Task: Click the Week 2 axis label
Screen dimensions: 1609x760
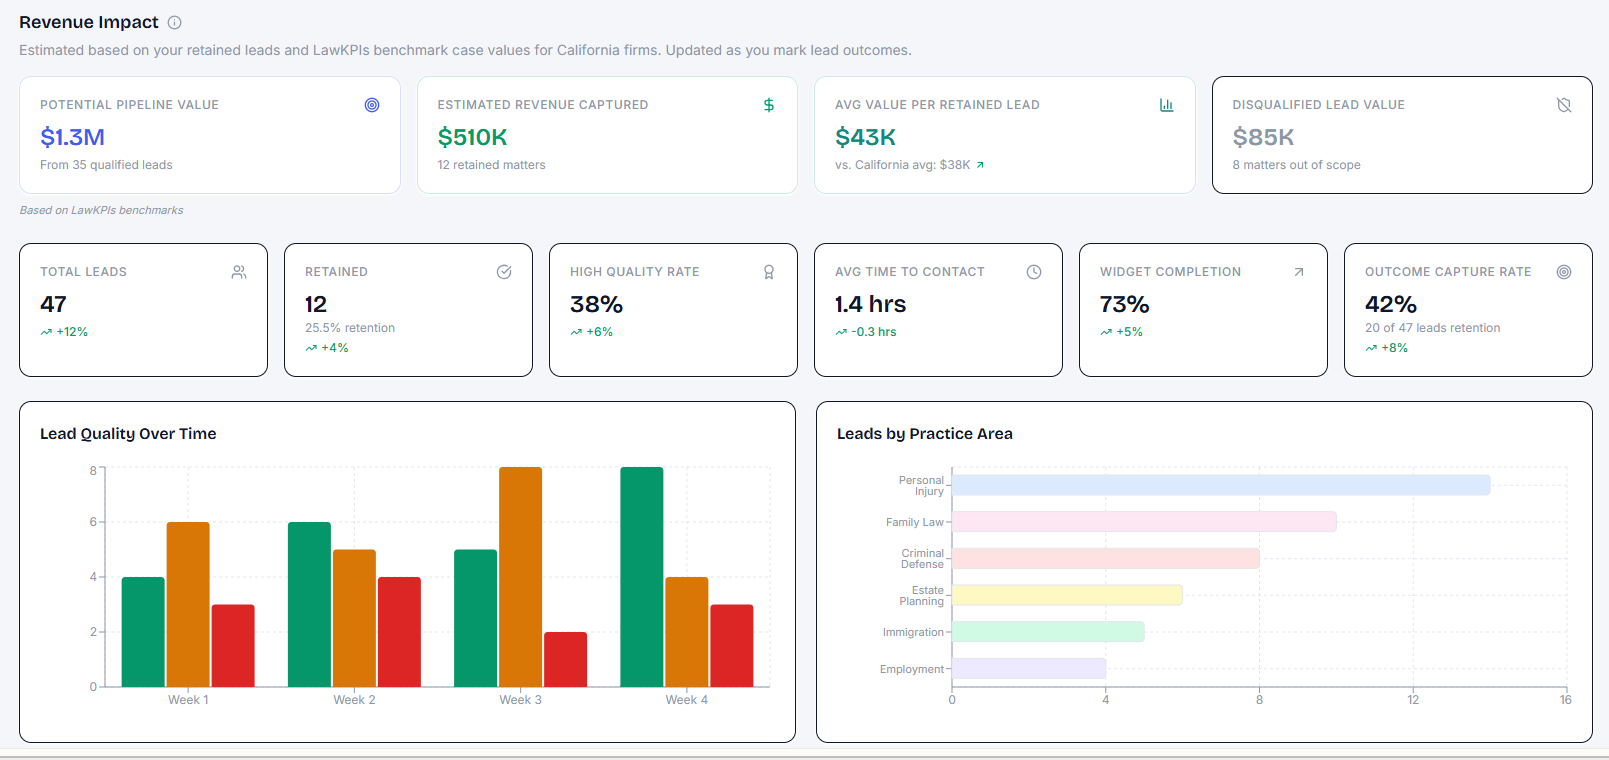Action: 354,700
